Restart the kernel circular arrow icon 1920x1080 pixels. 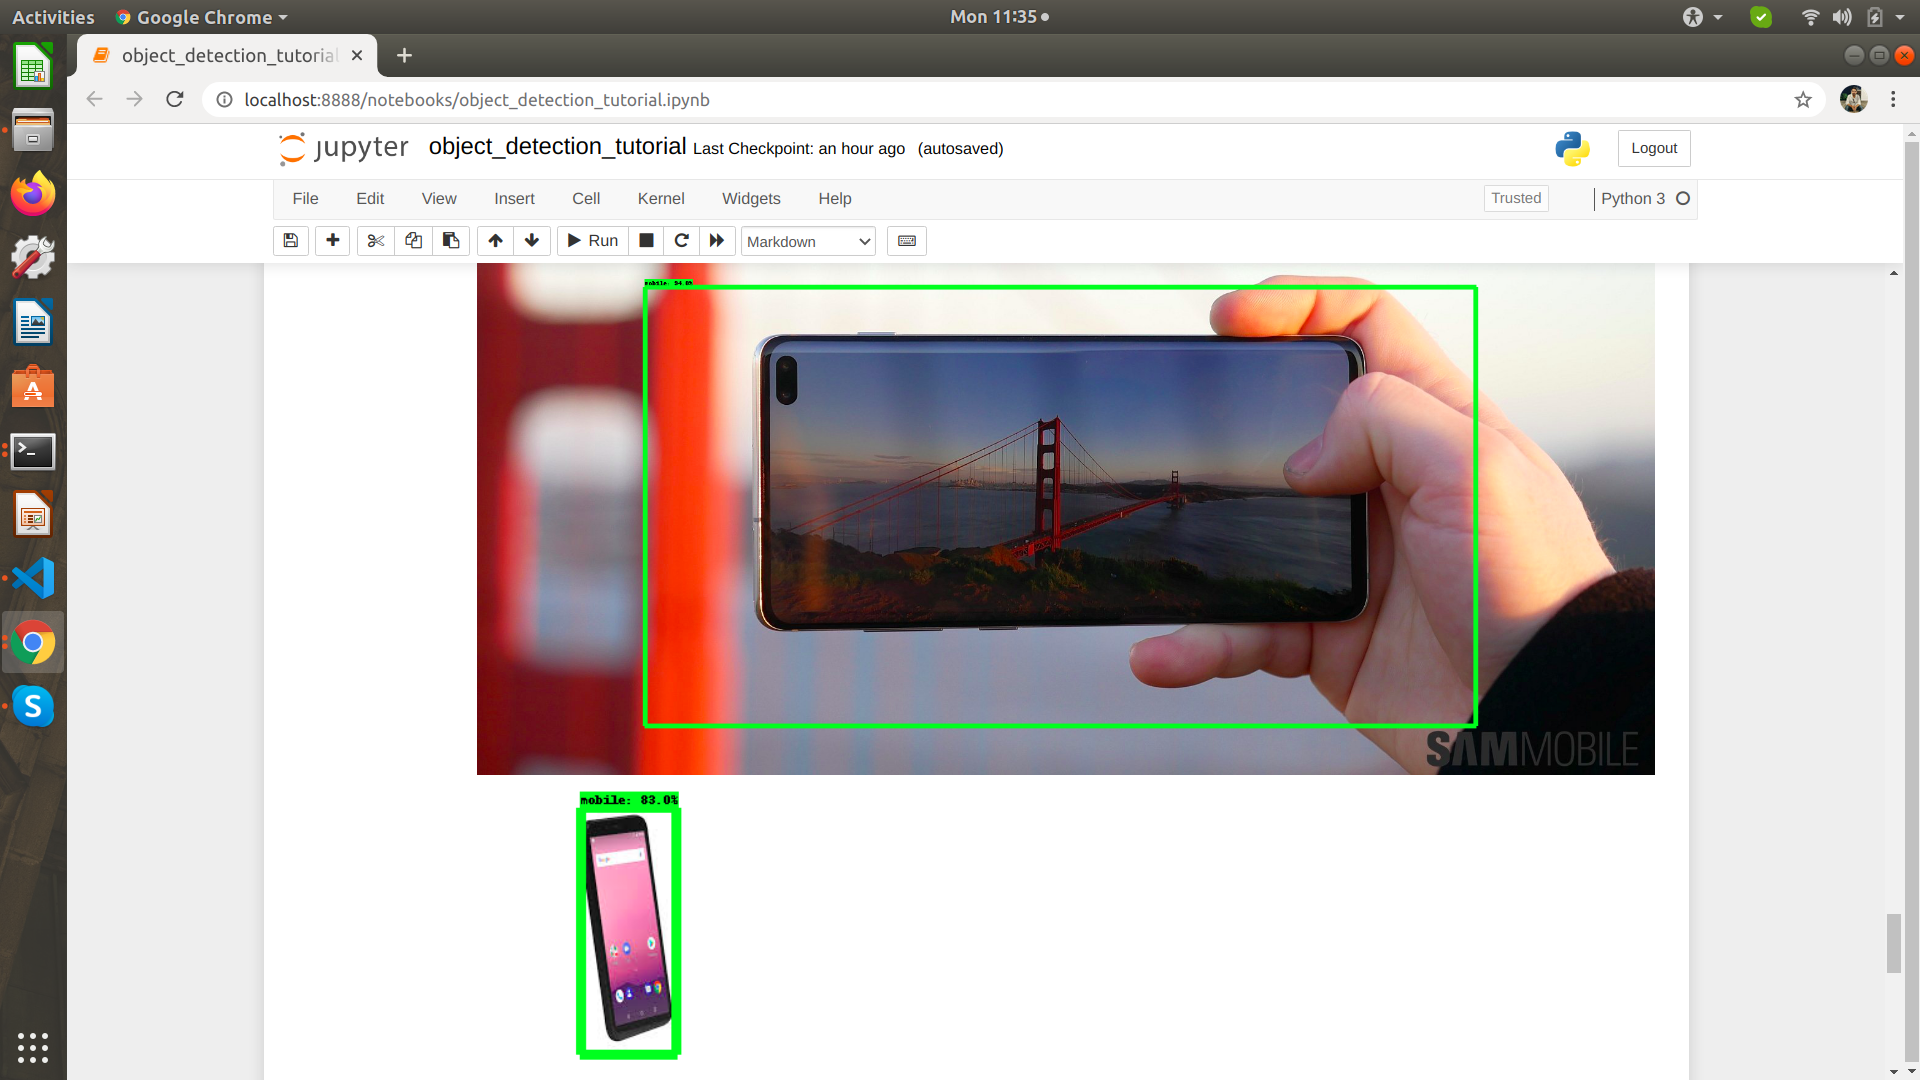[681, 241]
